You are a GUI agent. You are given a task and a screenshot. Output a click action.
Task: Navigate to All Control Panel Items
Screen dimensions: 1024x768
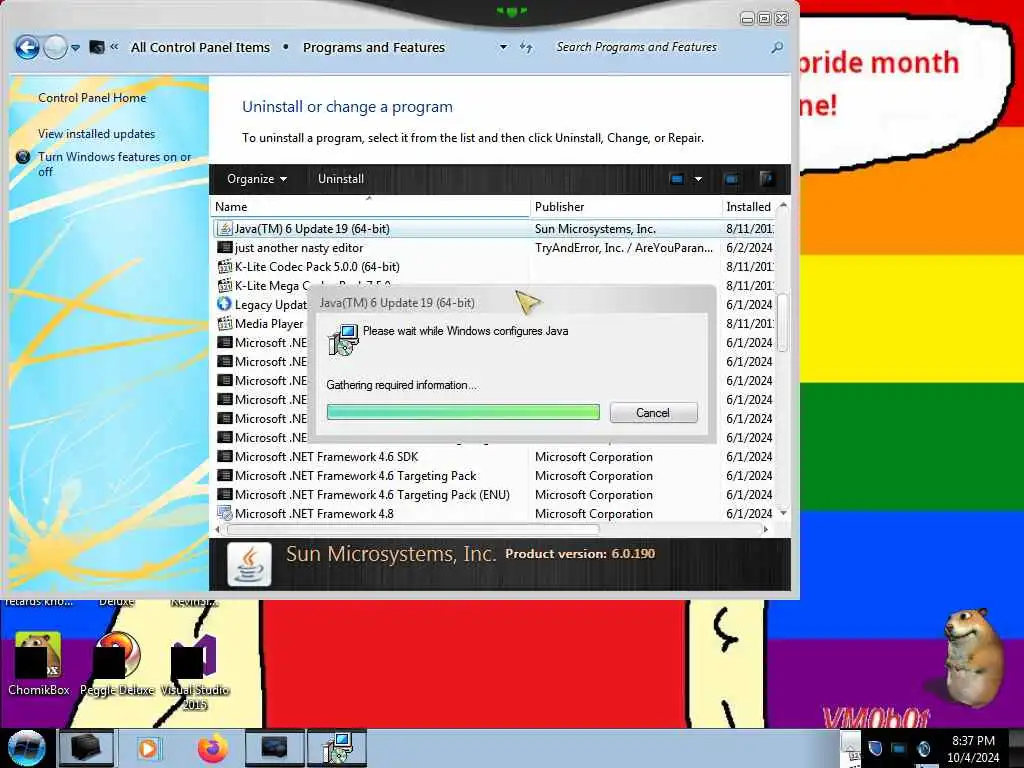200,47
